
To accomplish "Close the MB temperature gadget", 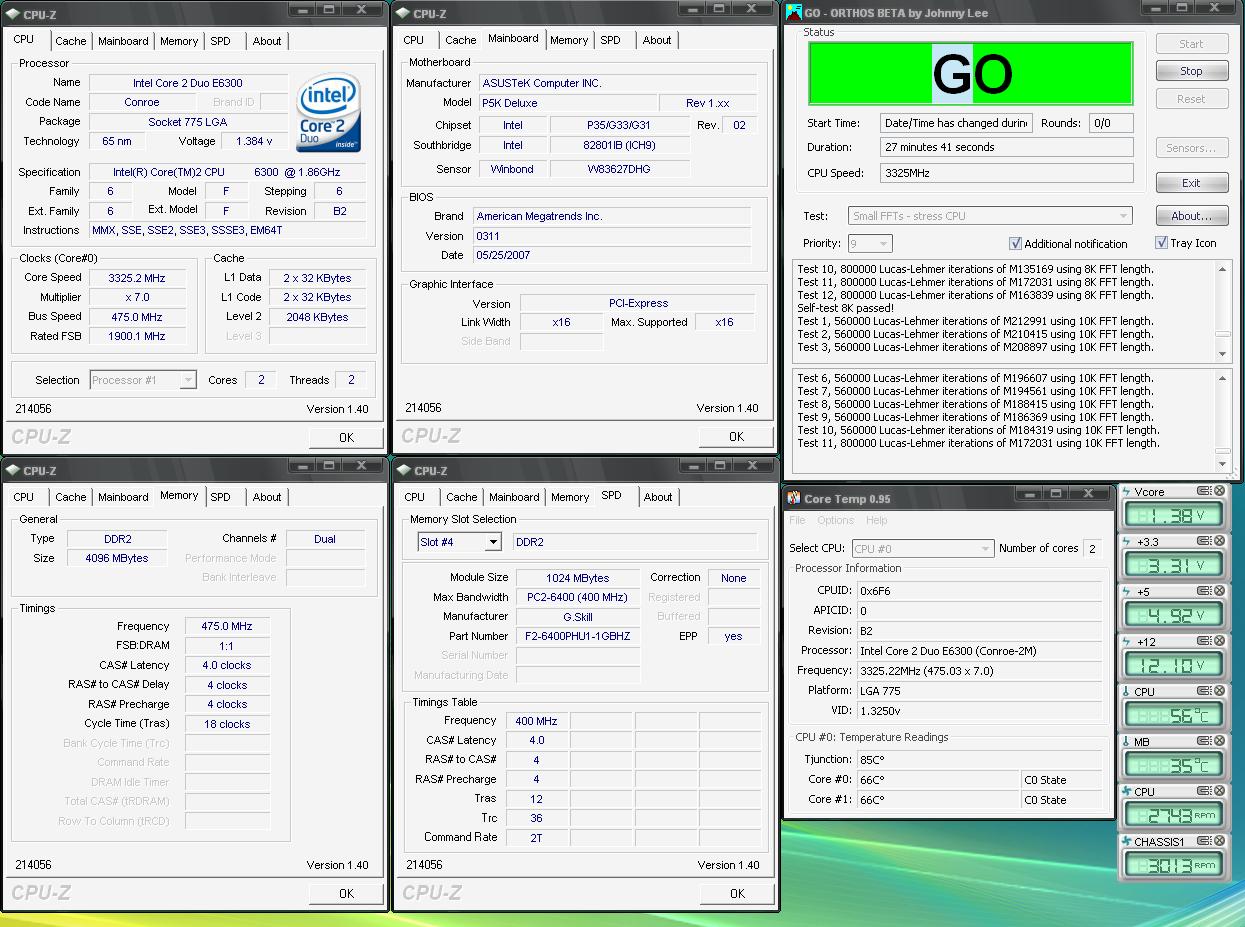I will [x=1219, y=741].
